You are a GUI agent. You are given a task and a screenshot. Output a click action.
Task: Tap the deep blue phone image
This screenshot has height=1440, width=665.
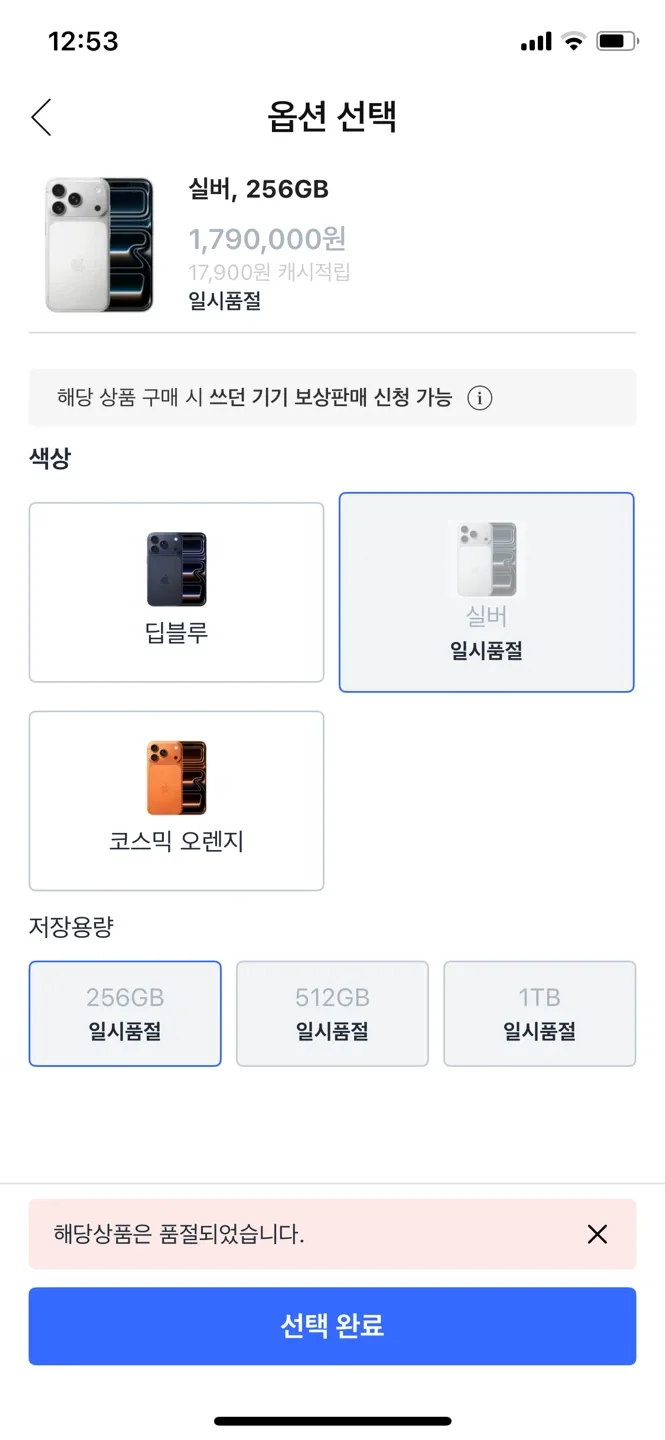177,569
